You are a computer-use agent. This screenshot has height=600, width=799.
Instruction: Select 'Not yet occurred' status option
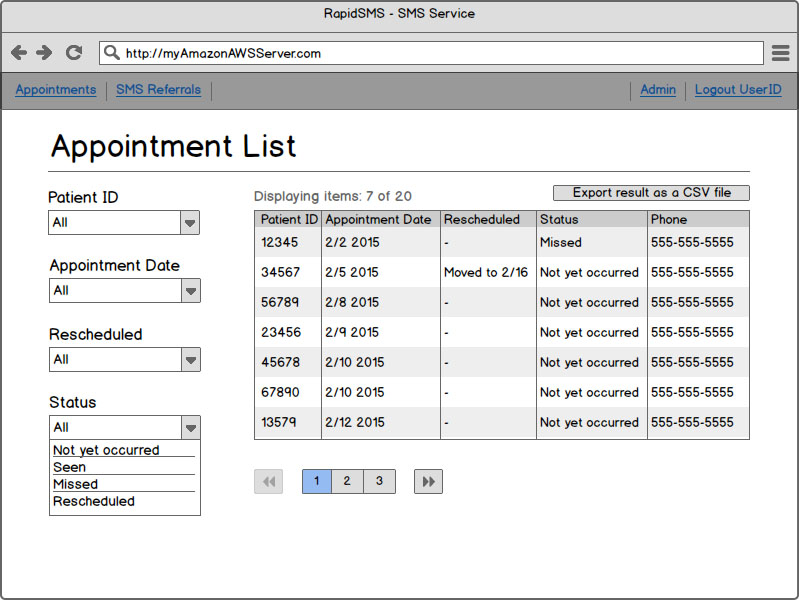pos(106,450)
